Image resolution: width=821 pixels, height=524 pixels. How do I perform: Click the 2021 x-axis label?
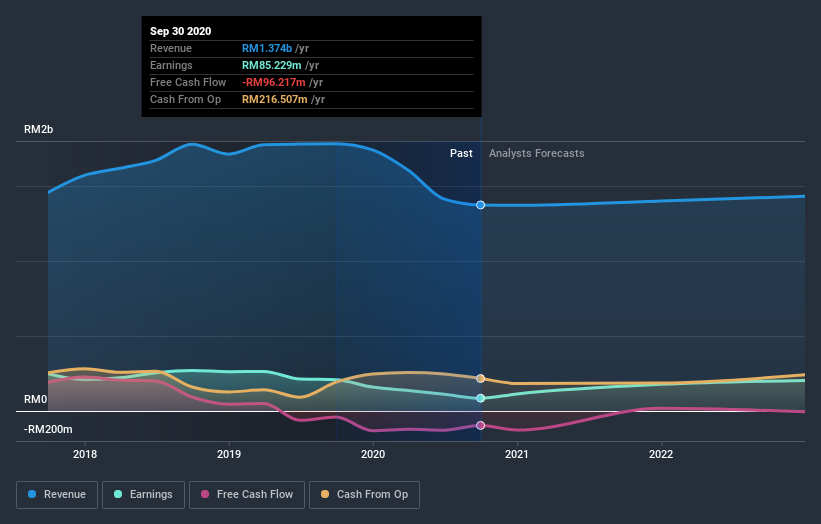(x=517, y=454)
